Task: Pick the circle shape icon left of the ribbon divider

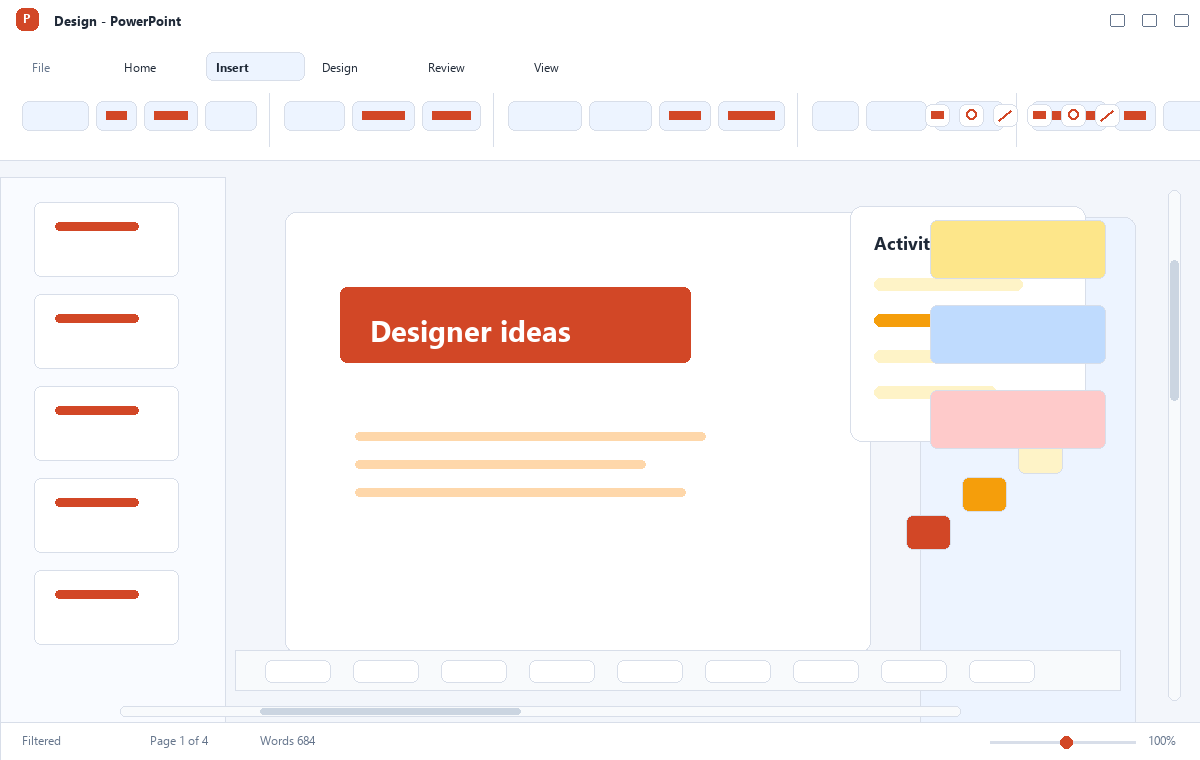Action: click(971, 115)
